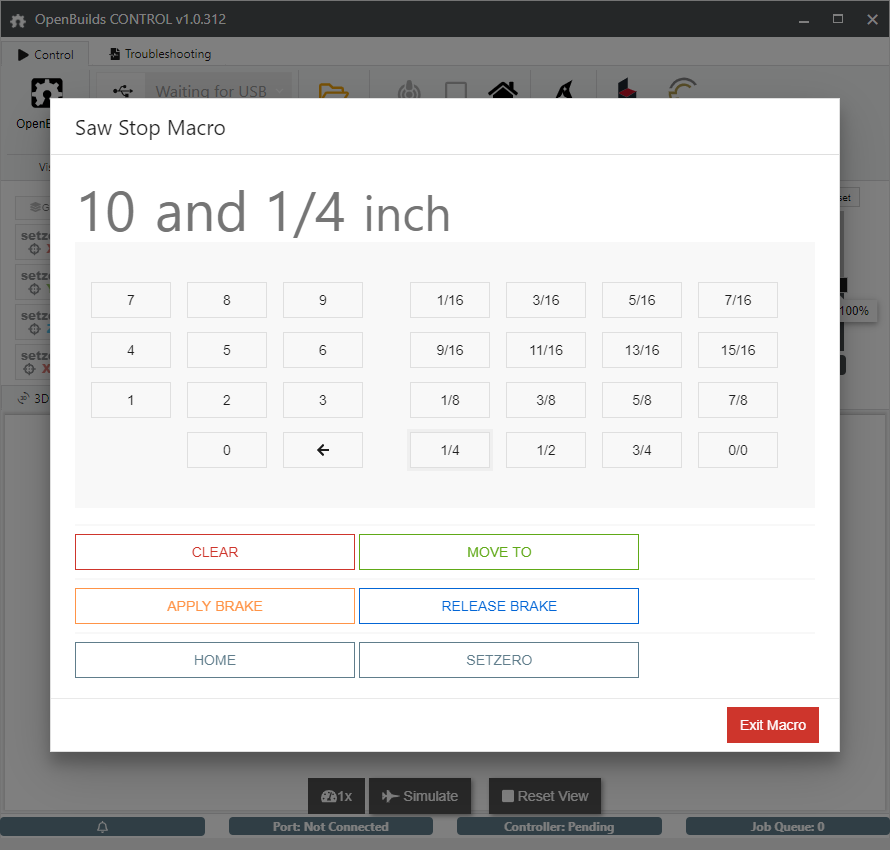Viewport: 890px width, 850px height.
Task: Click the Reset View button
Action: [545, 796]
